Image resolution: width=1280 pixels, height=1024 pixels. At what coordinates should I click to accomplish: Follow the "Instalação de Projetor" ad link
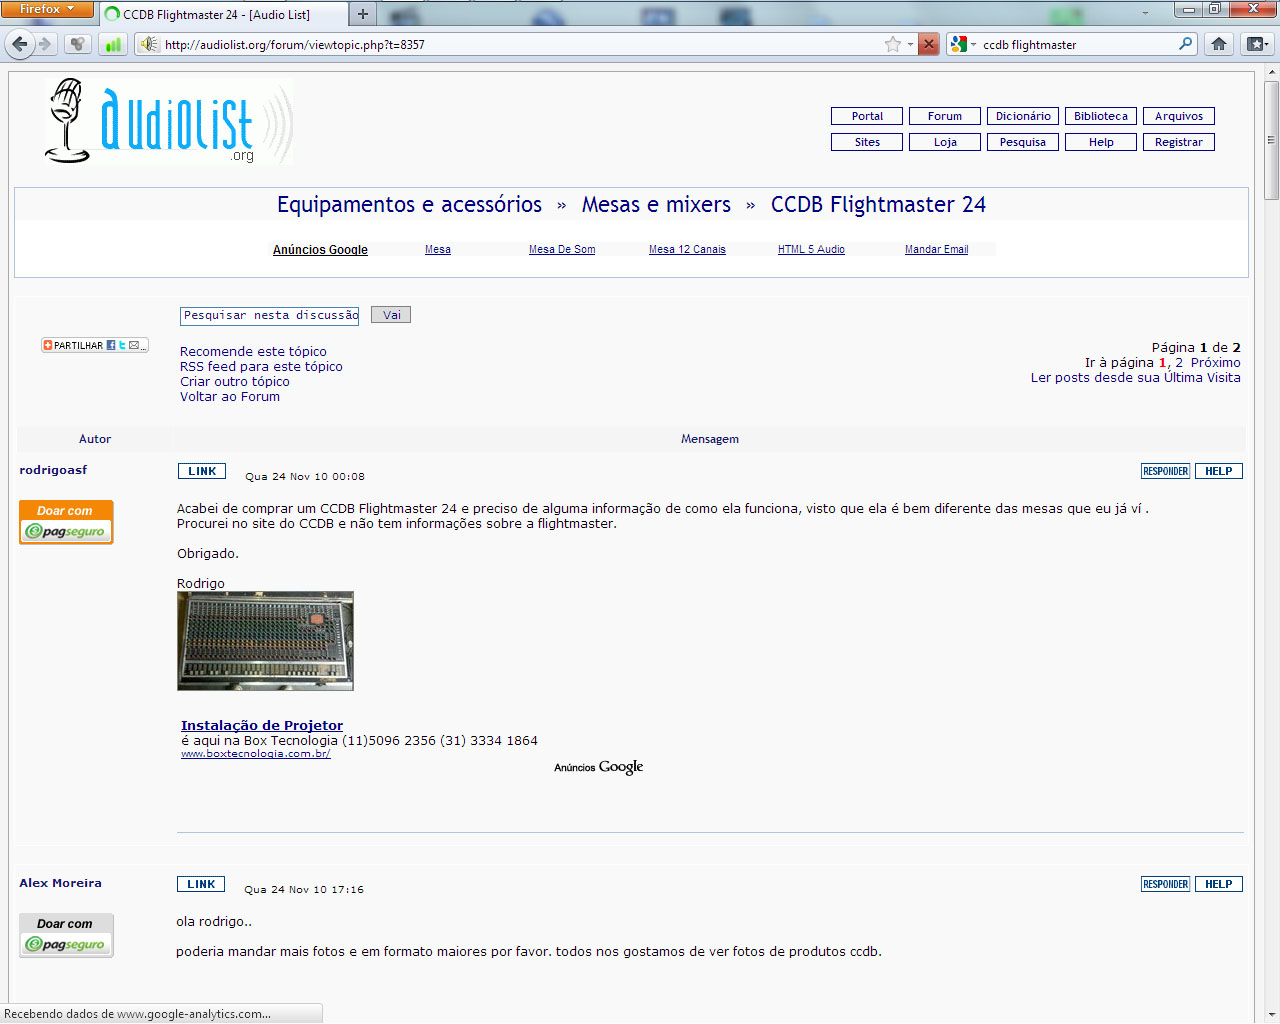(x=262, y=725)
